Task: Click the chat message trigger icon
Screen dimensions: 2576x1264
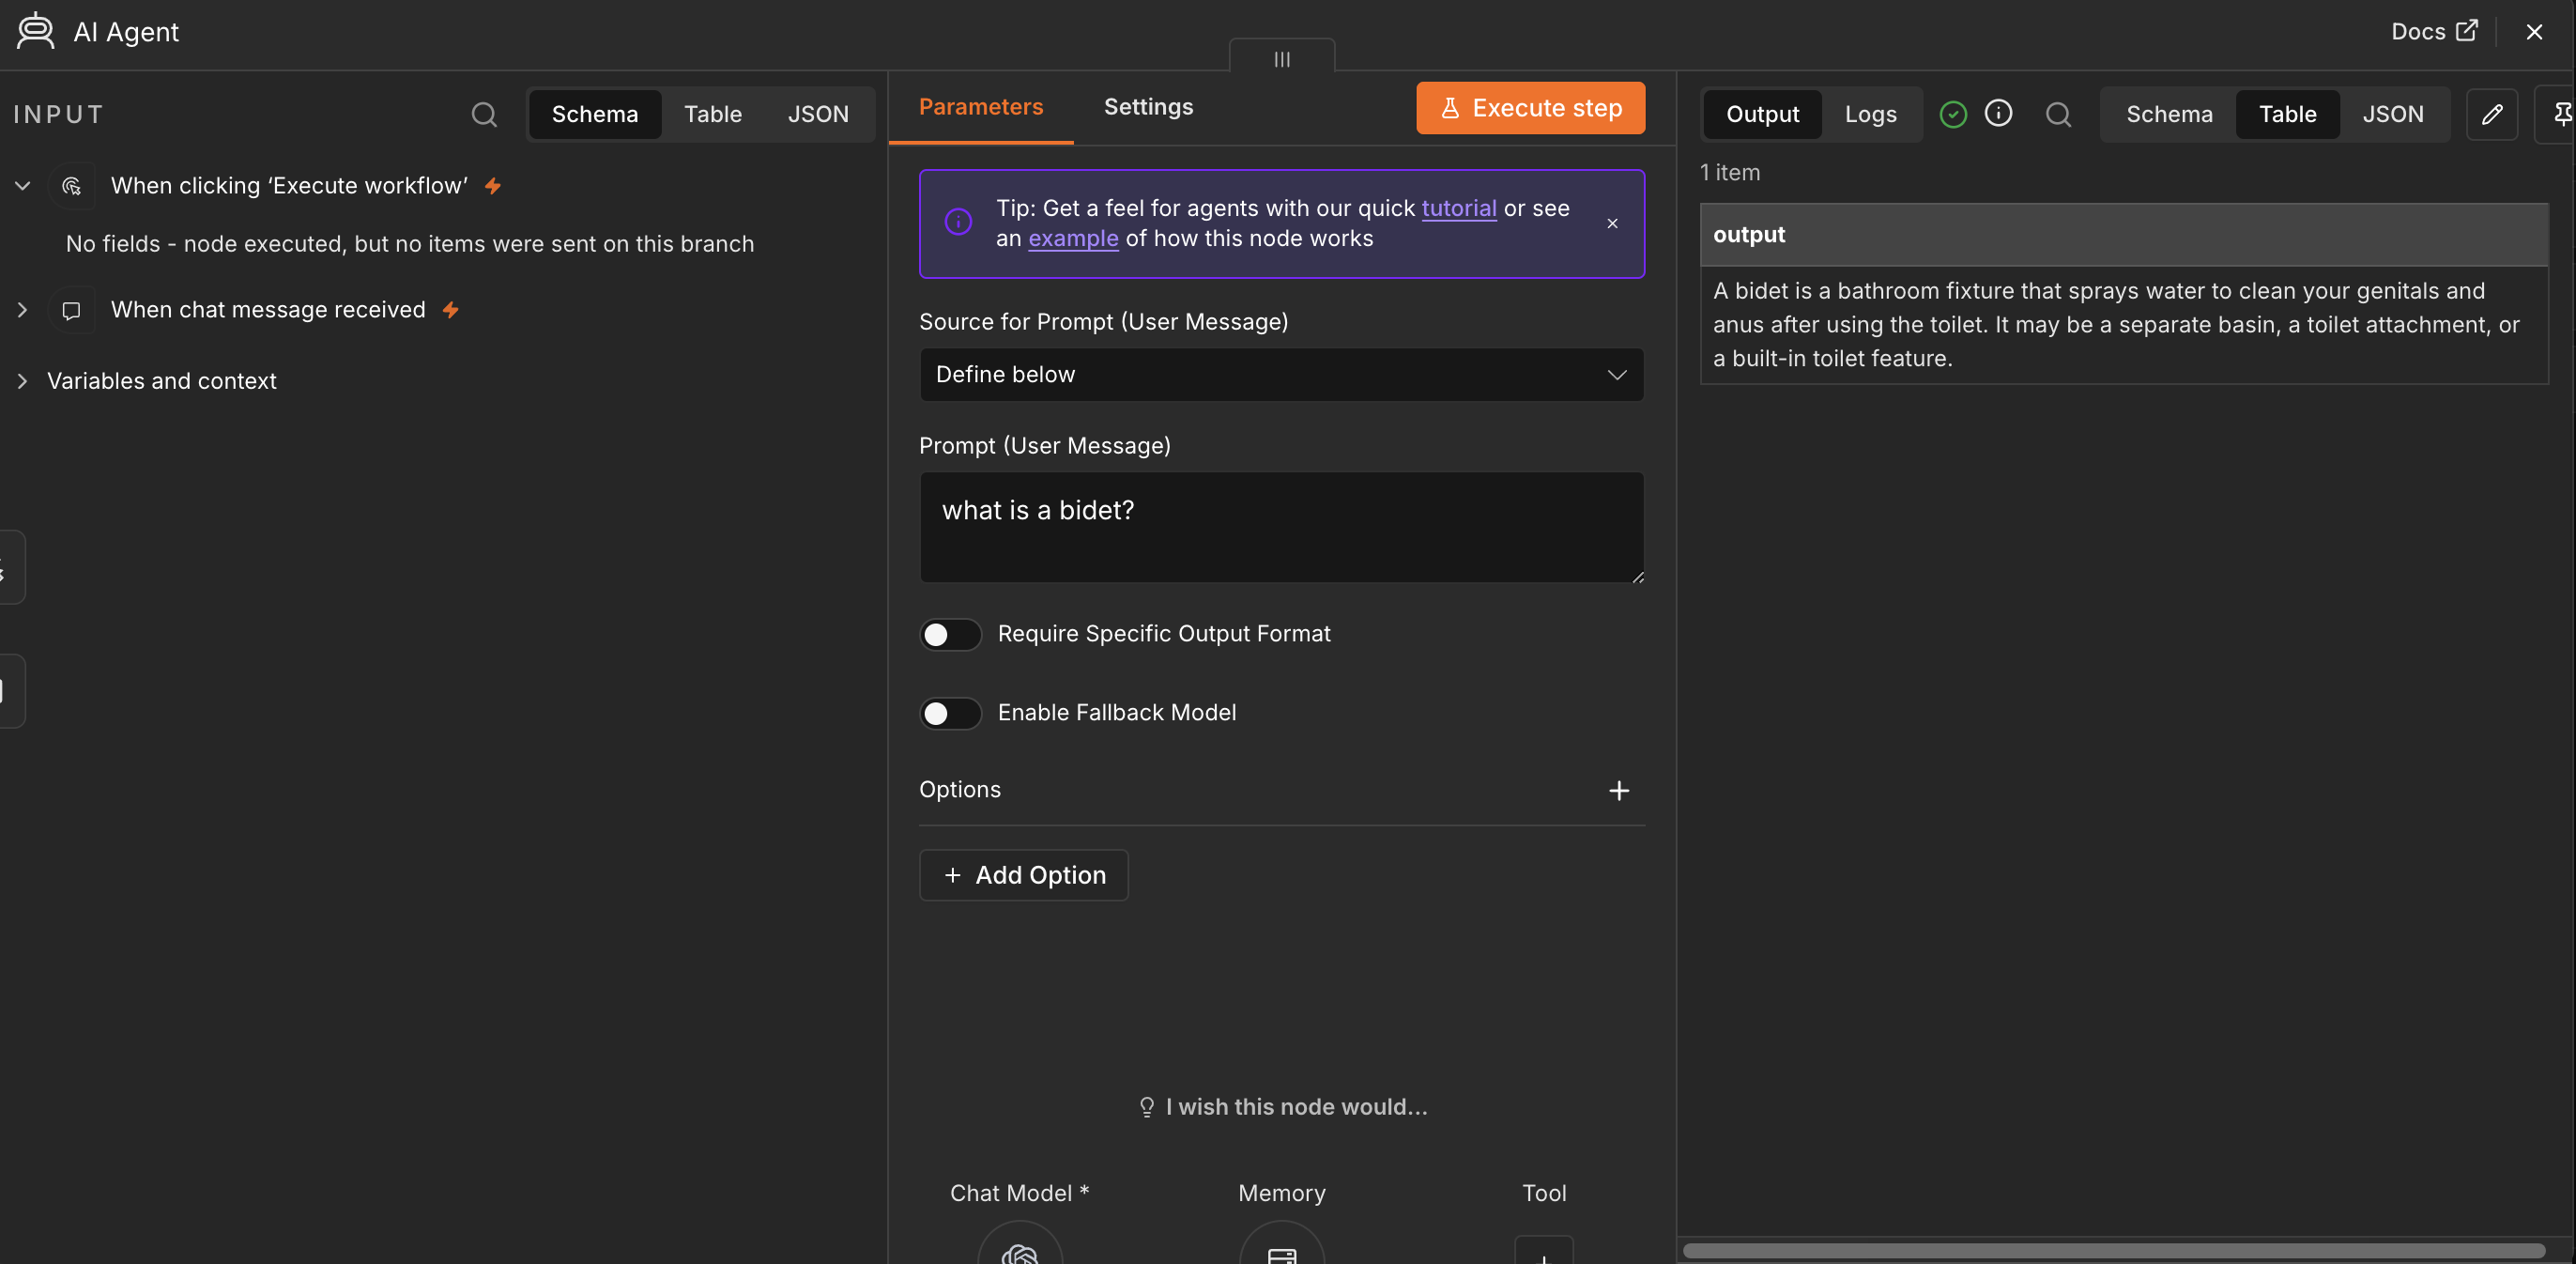Action: [x=72, y=310]
